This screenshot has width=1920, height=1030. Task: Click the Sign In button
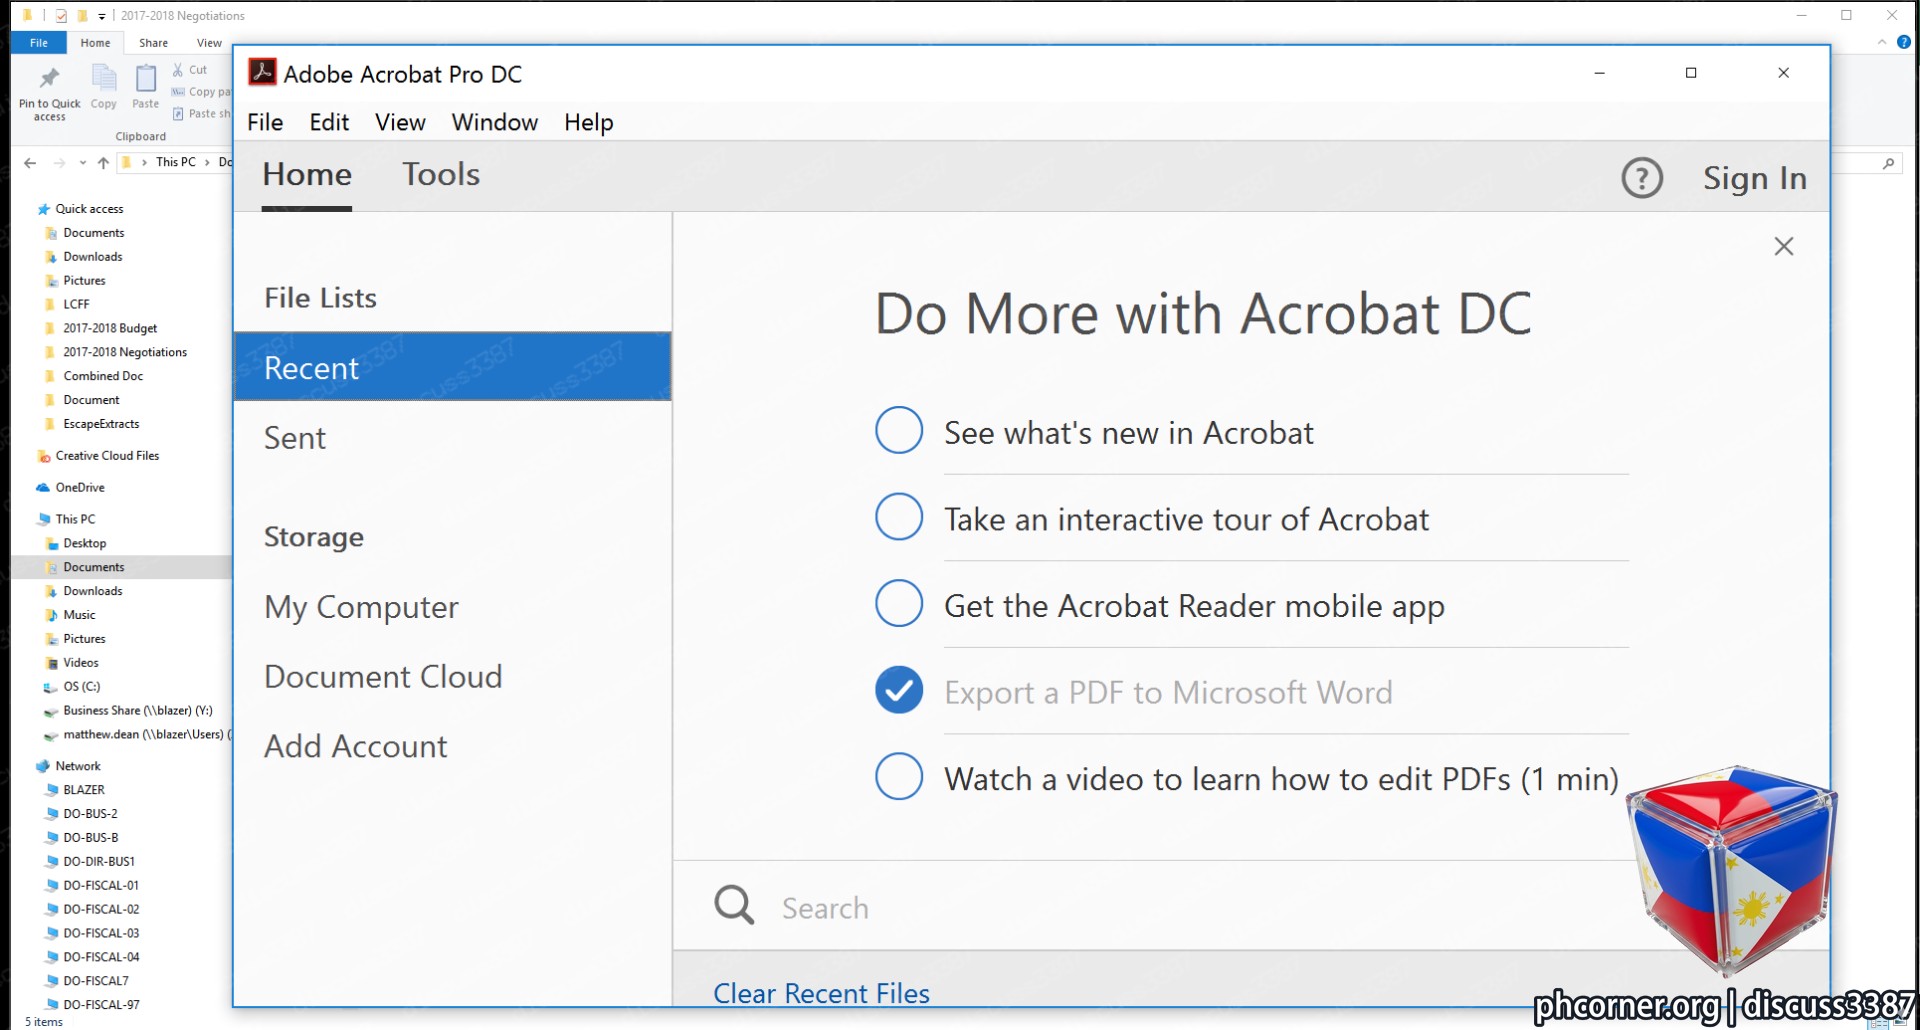[x=1755, y=178]
